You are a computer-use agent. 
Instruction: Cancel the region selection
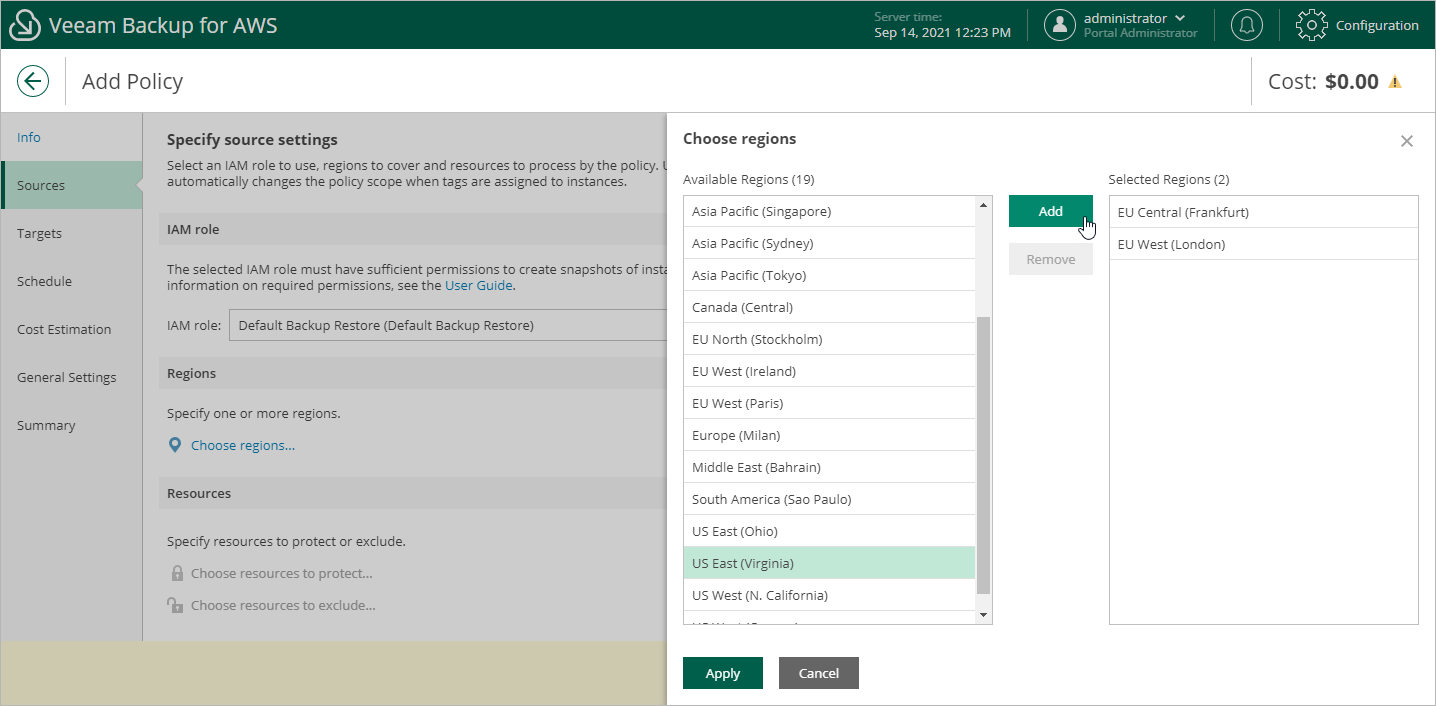tap(818, 673)
